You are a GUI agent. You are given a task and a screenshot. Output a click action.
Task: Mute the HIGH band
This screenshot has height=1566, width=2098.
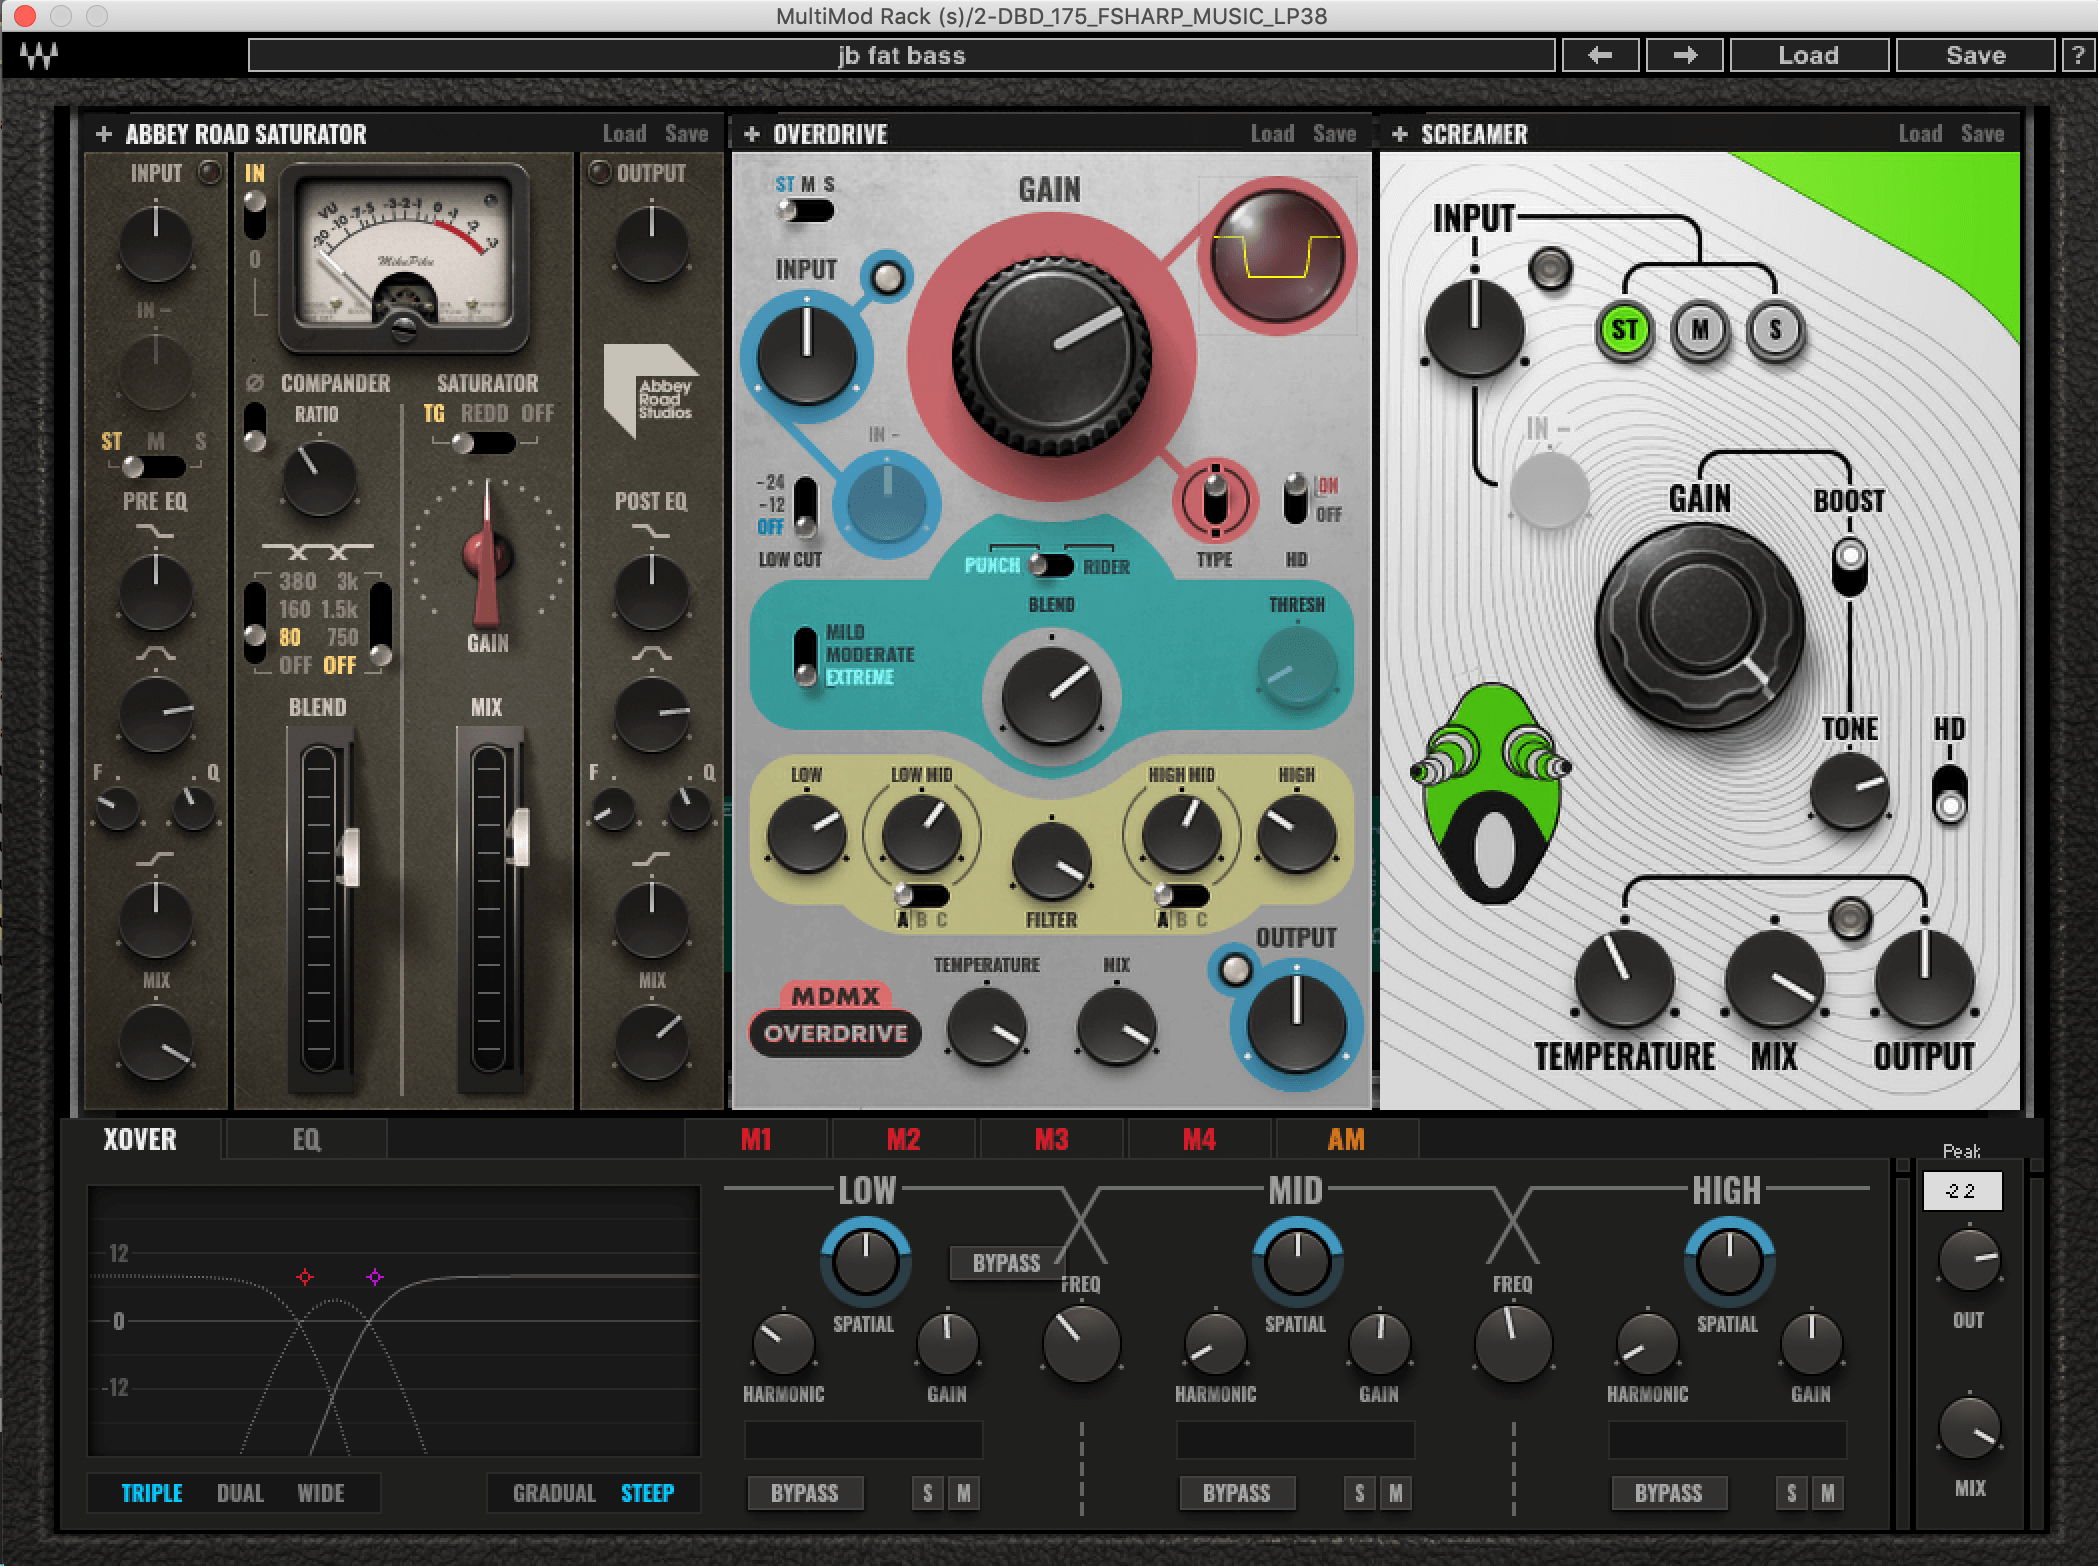pos(1828,1493)
